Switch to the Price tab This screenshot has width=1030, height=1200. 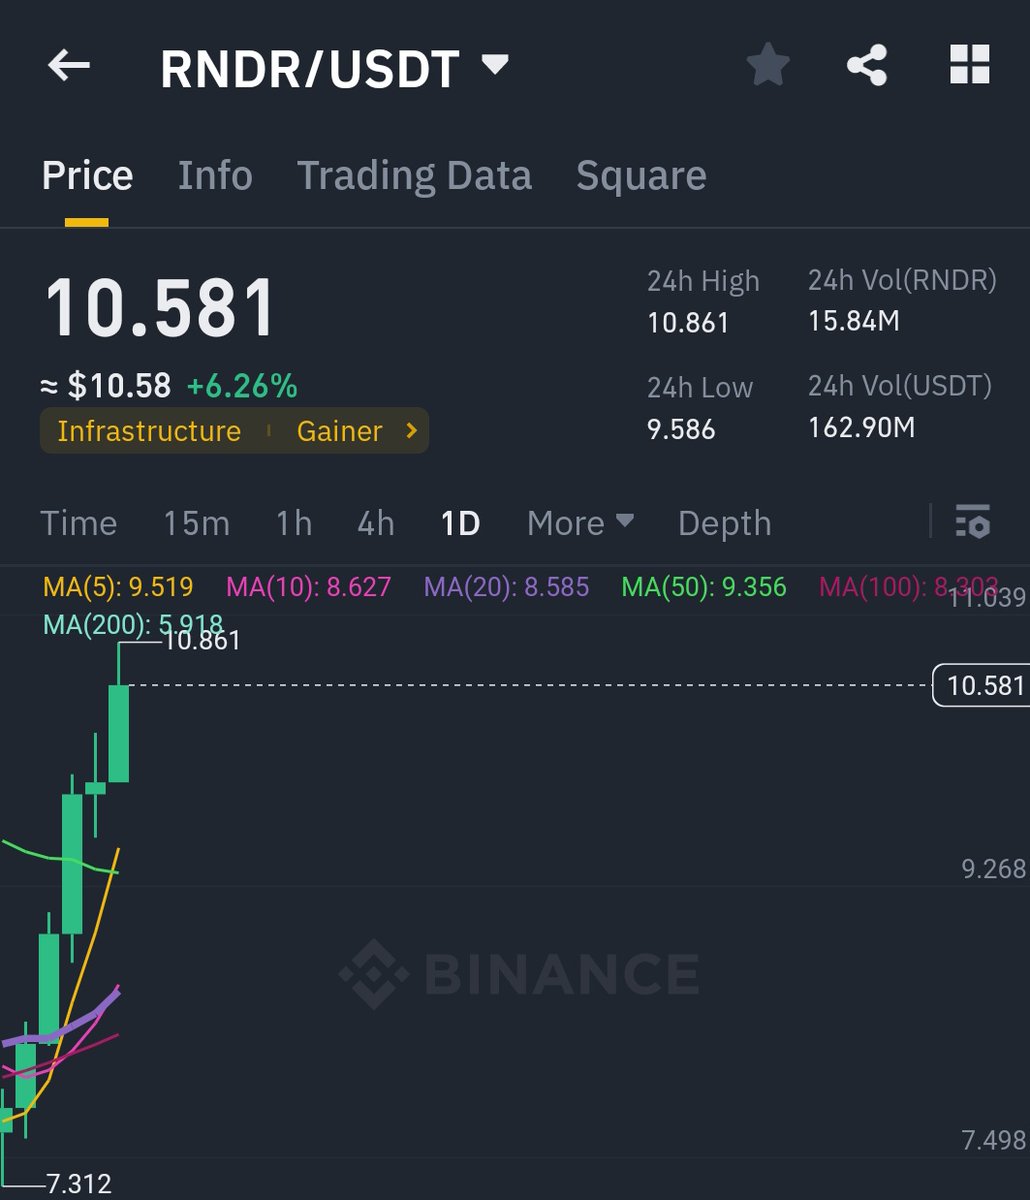coord(87,175)
